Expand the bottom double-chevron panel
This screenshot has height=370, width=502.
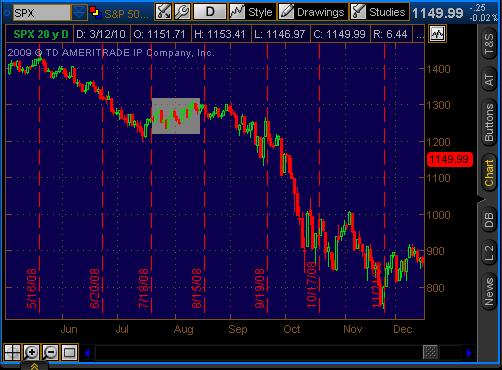(34, 366)
